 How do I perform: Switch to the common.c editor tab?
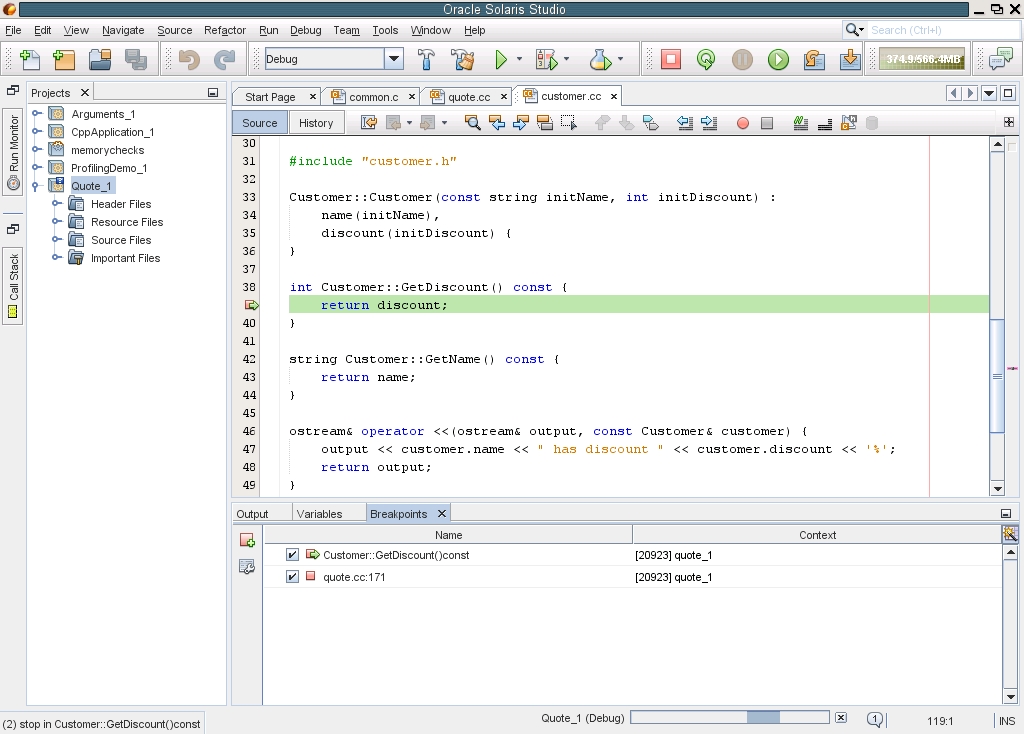(x=374, y=97)
